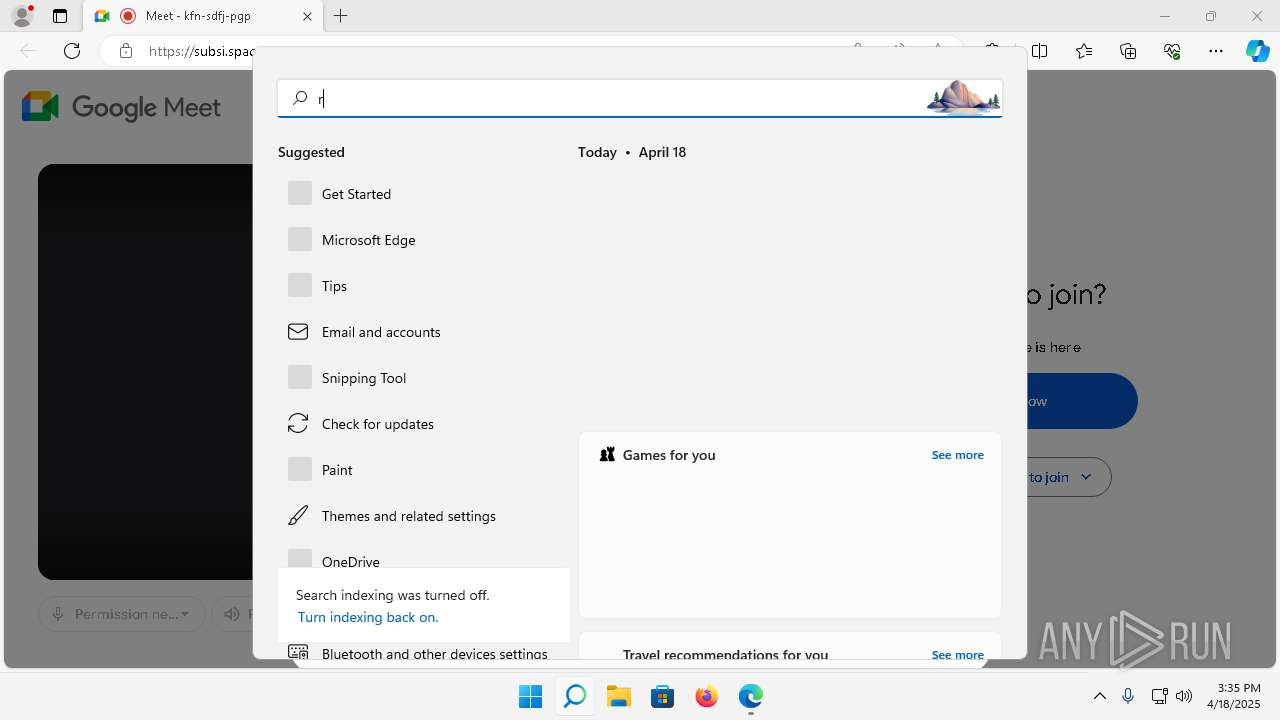Refresh the current Edge page
Viewport: 1280px width, 720px height.
(x=72, y=51)
